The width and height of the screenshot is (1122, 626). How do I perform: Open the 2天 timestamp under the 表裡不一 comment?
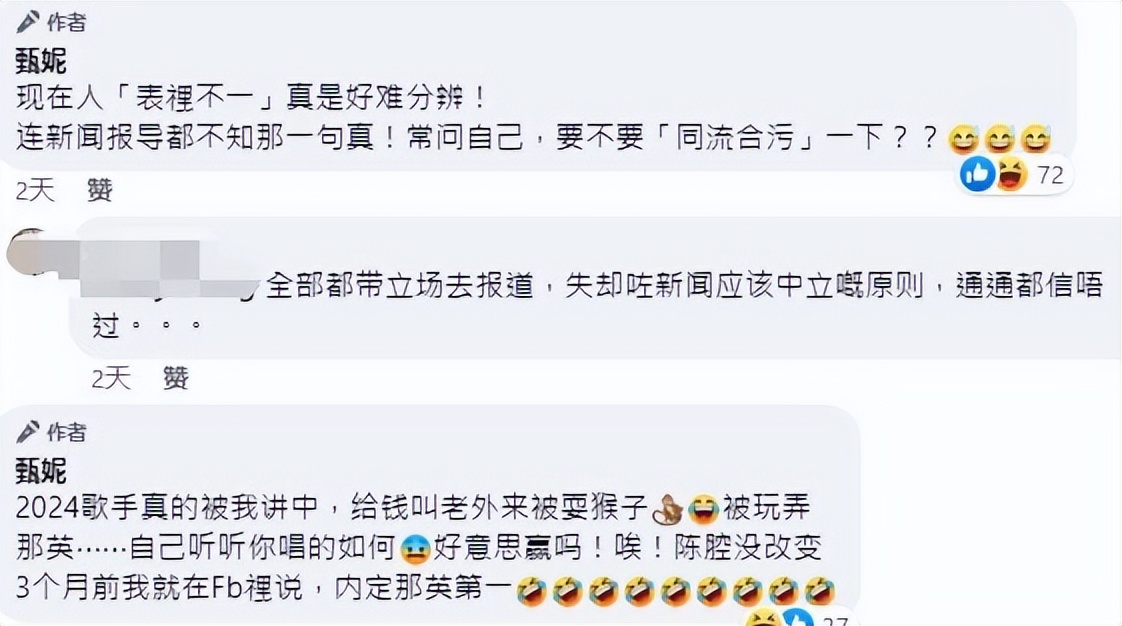(x=35, y=190)
